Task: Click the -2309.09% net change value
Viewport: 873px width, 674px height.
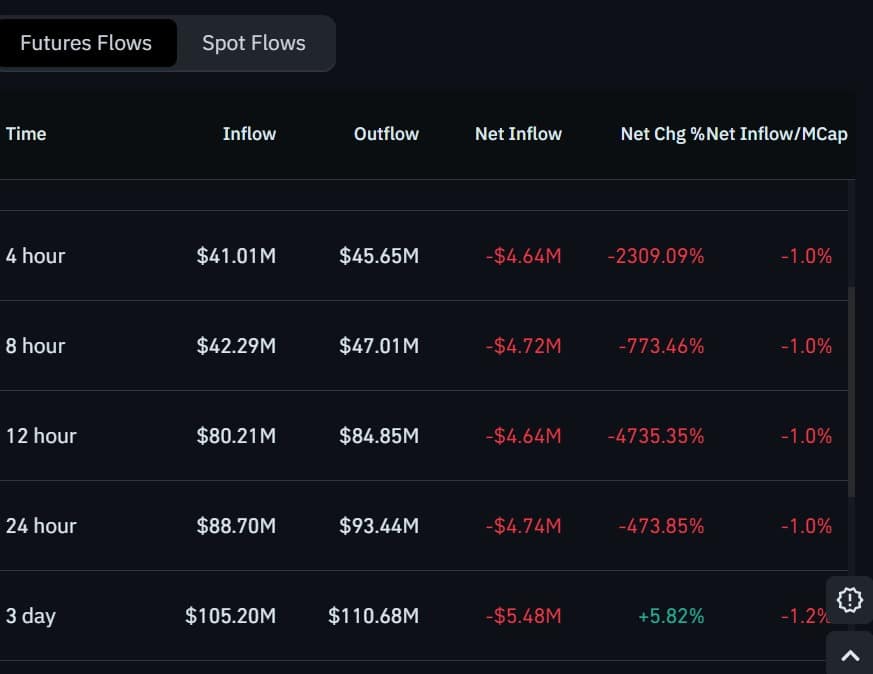Action: click(x=656, y=256)
